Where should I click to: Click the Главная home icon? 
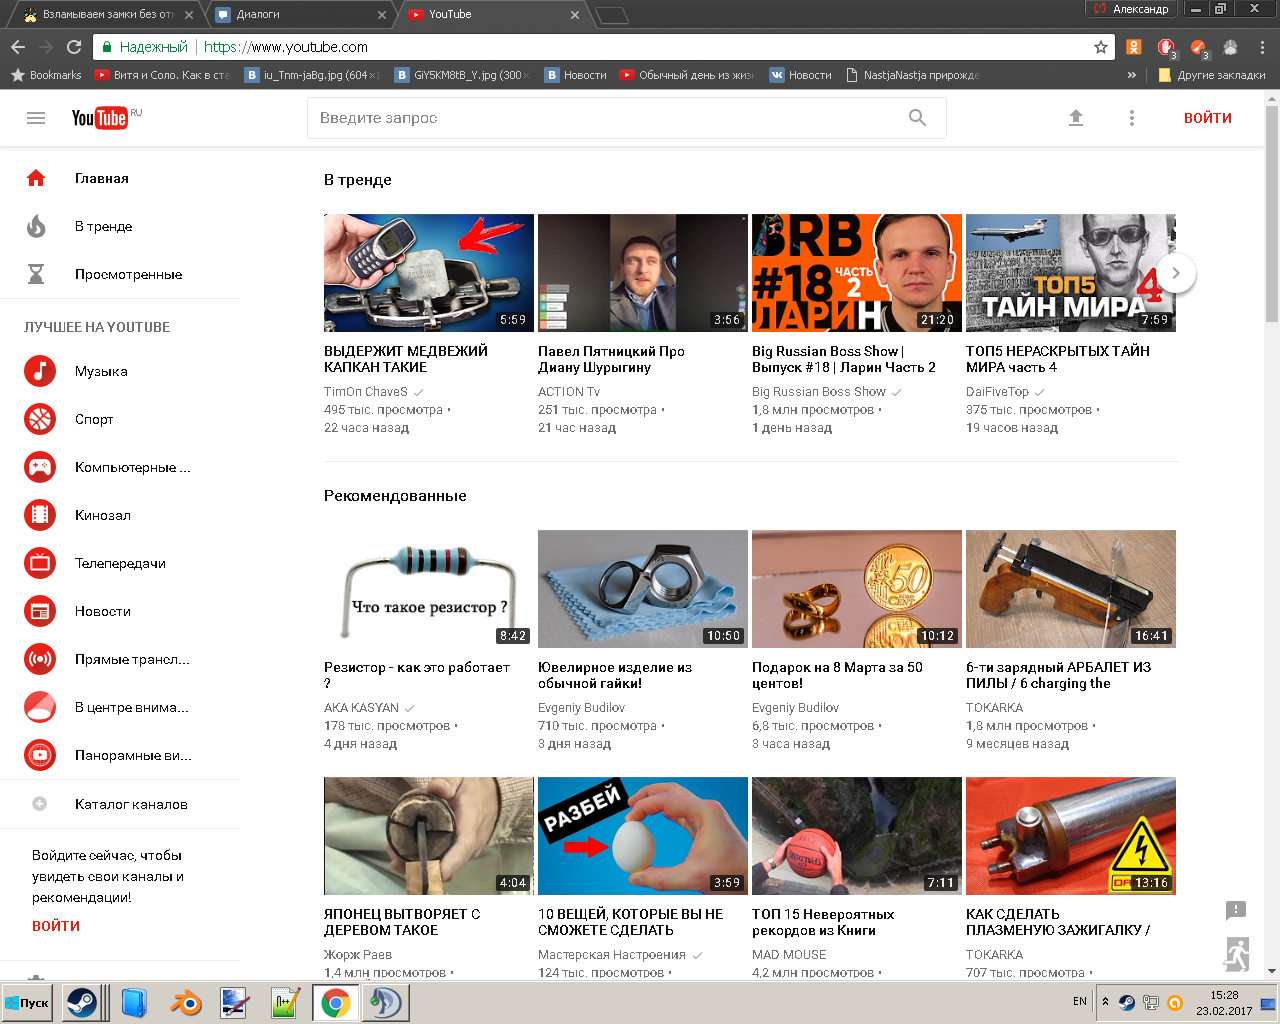pyautogui.click(x=36, y=178)
